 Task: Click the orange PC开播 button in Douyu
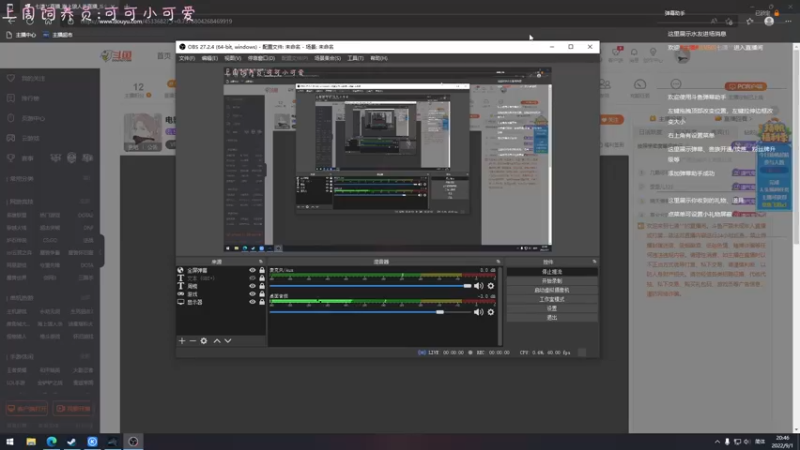pos(746,86)
